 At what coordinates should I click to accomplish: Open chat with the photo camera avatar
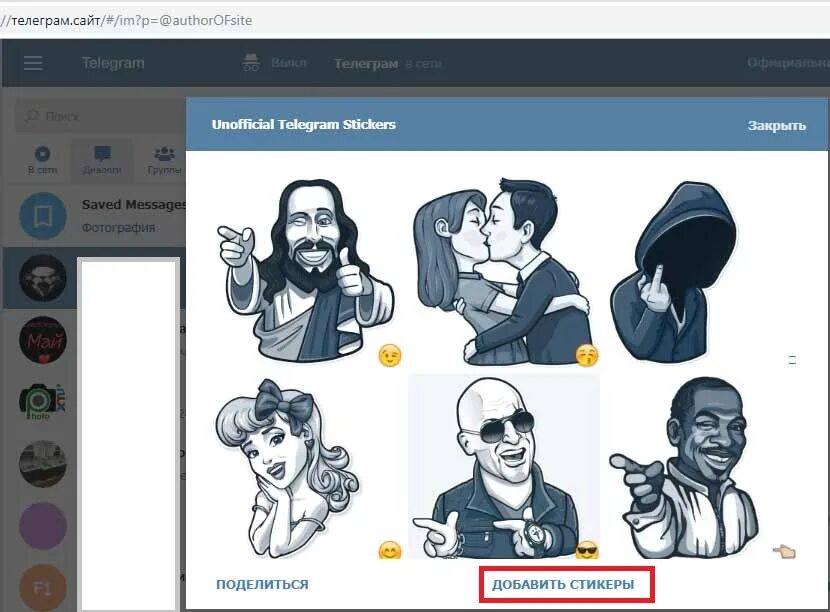43,402
